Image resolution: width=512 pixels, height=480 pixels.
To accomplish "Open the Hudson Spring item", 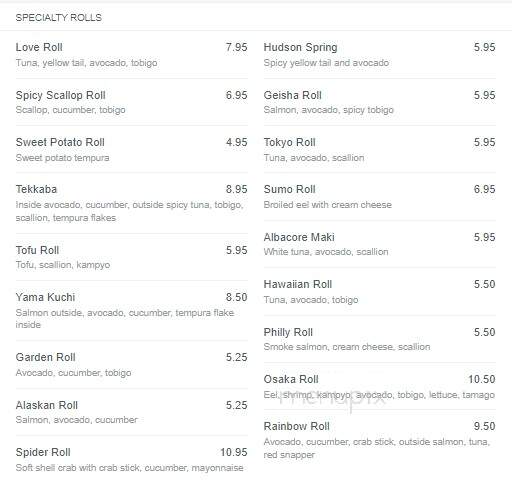I will [300, 48].
